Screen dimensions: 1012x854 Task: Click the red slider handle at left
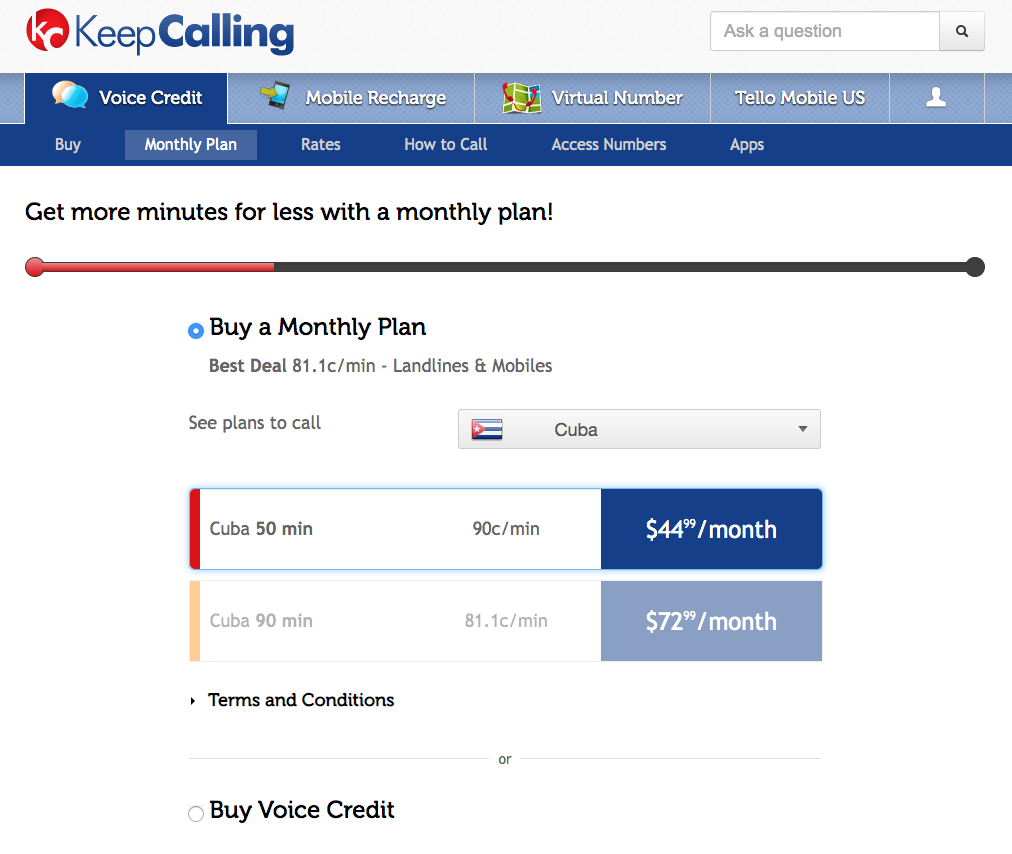(x=35, y=267)
